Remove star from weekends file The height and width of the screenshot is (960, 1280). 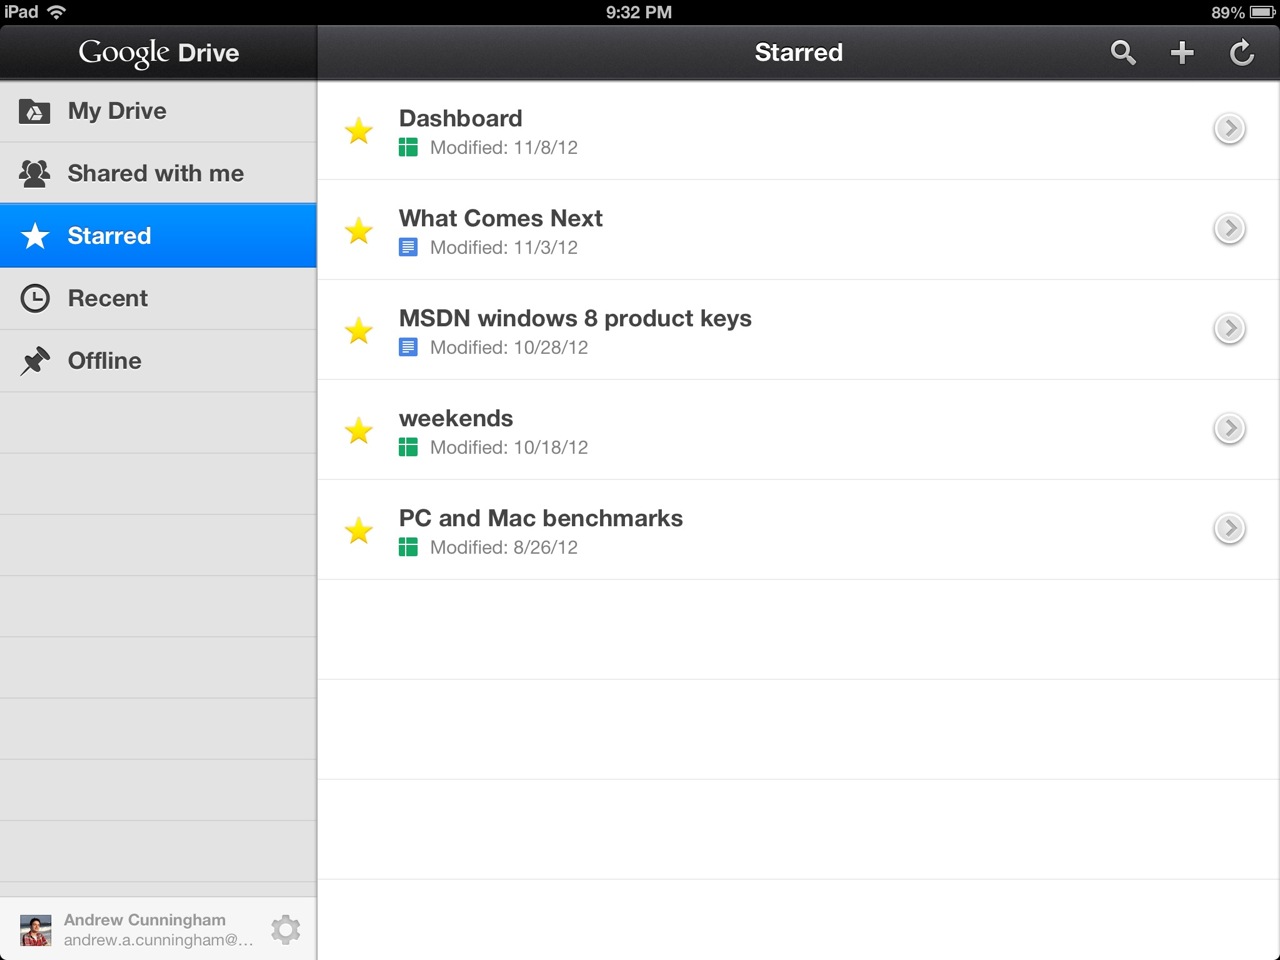(359, 430)
